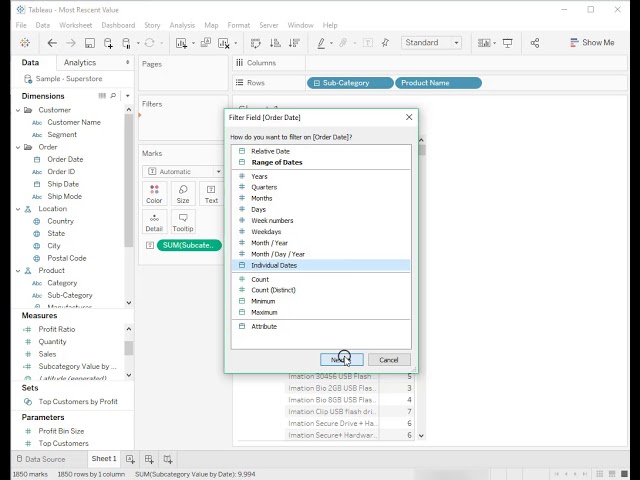Click the Next button in filter dialog
The width and height of the screenshot is (640, 480).
(x=342, y=360)
